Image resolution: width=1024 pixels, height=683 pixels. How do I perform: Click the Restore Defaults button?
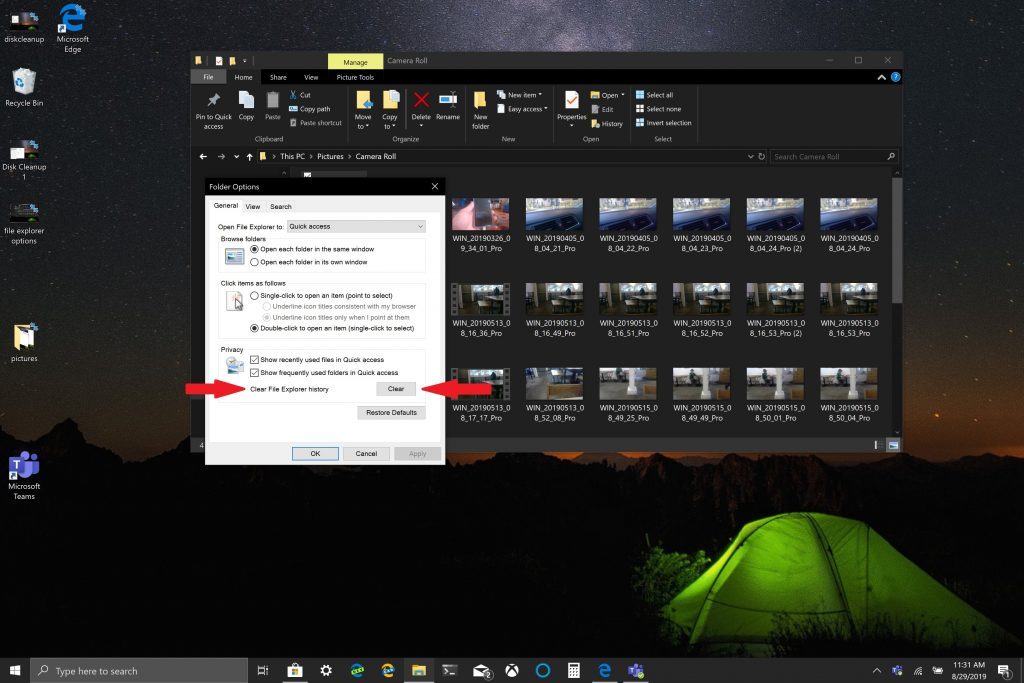(391, 412)
